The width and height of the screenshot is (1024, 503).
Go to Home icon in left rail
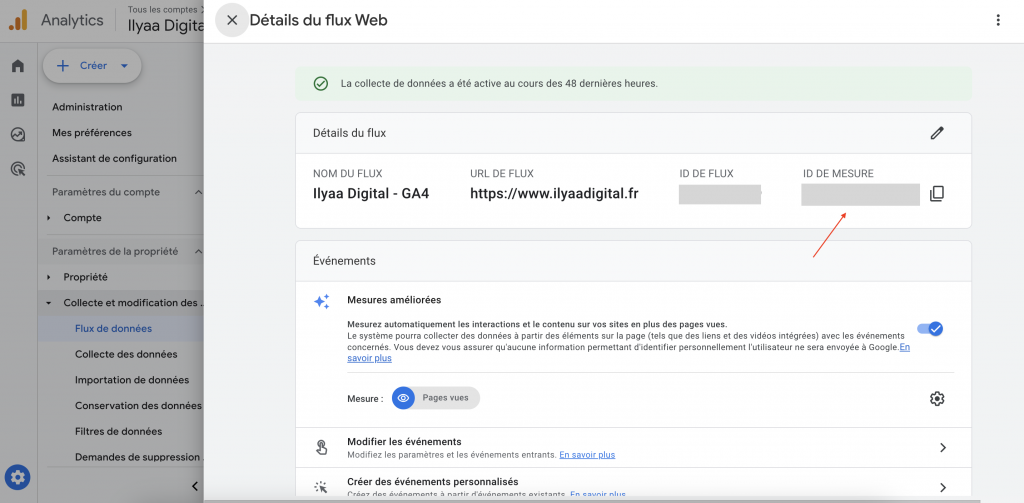coord(18,67)
